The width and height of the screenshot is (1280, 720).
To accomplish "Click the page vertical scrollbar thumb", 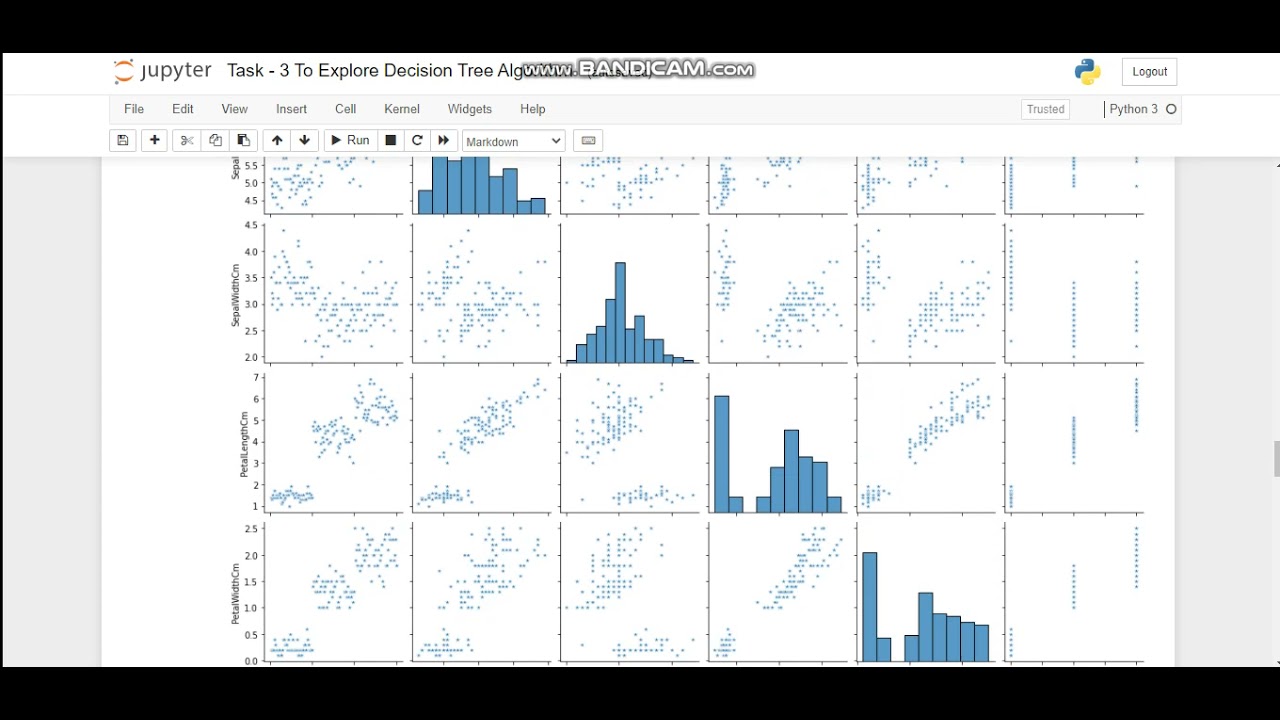I will tap(1275, 459).
